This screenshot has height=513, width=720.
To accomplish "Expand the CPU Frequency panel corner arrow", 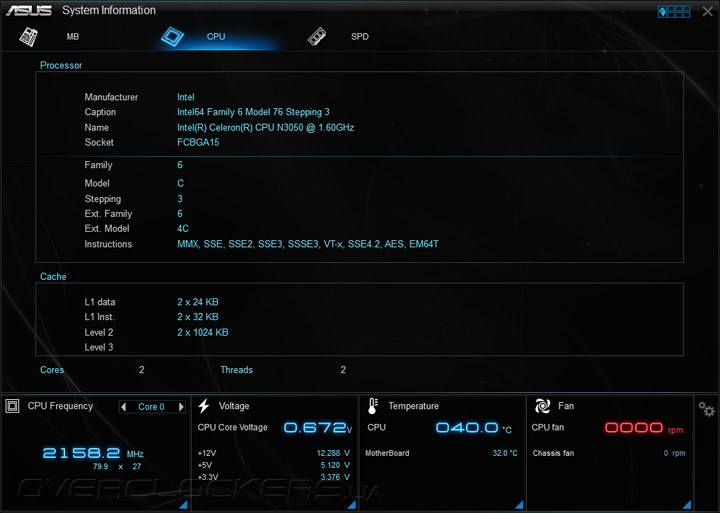I will click(x=183, y=505).
